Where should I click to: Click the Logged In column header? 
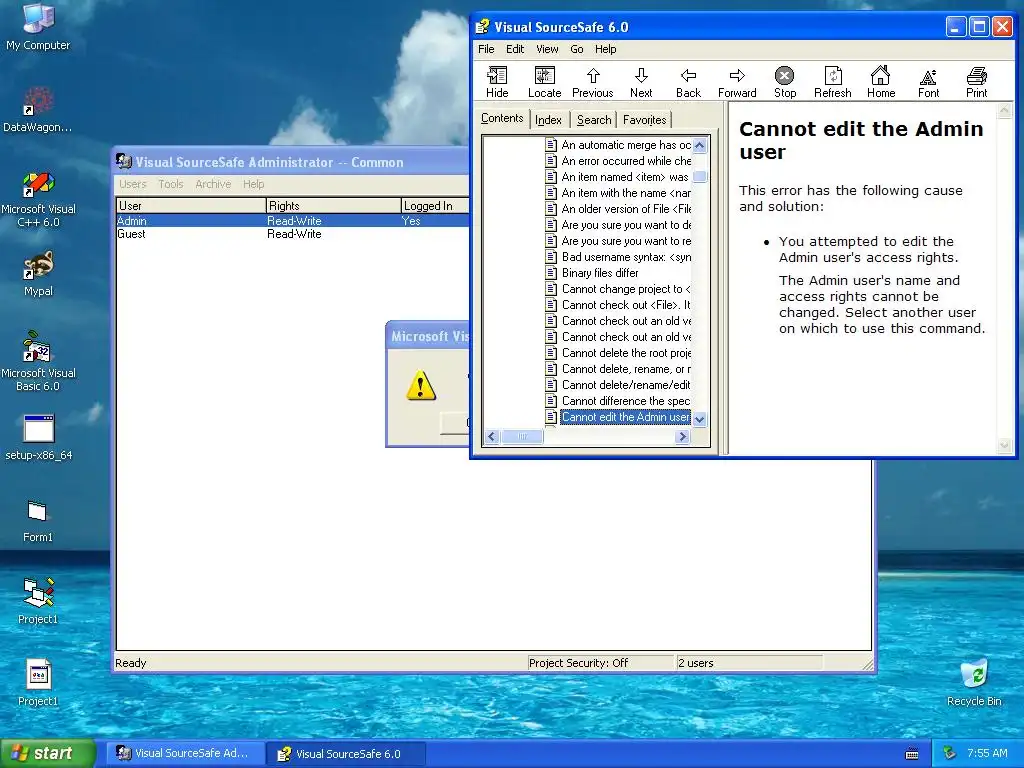pos(436,206)
